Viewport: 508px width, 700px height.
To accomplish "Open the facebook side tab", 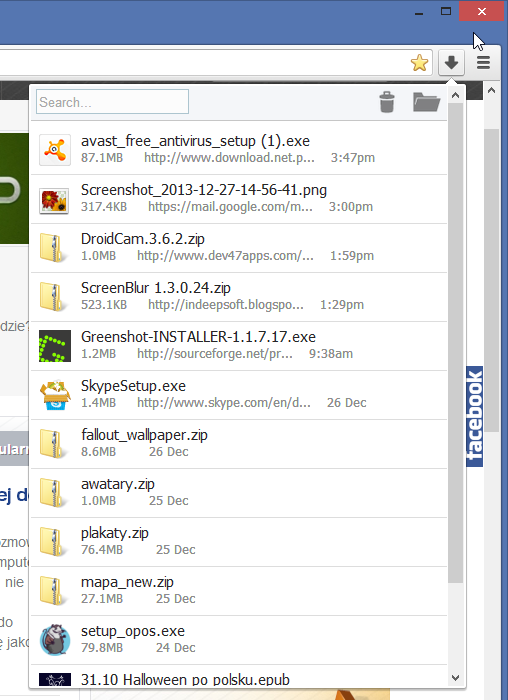I will [475, 416].
